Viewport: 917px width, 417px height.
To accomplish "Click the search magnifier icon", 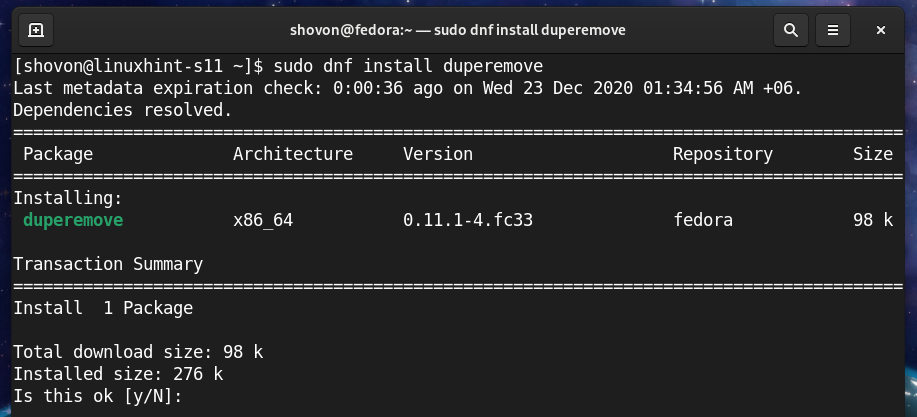I will point(790,30).
